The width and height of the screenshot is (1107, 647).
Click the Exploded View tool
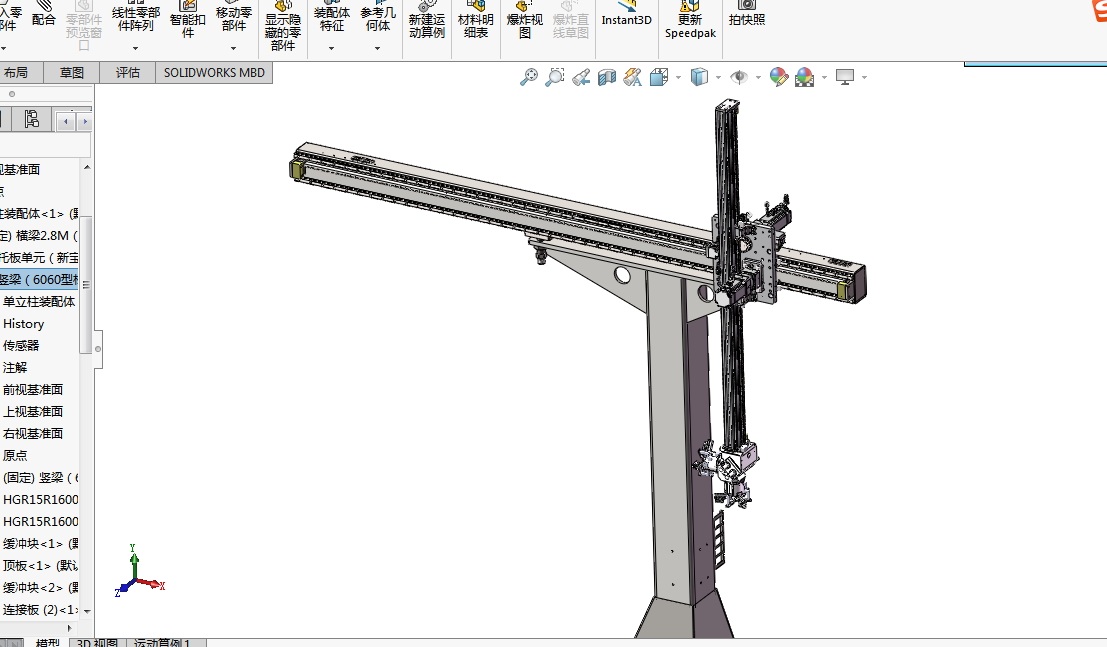[525, 20]
